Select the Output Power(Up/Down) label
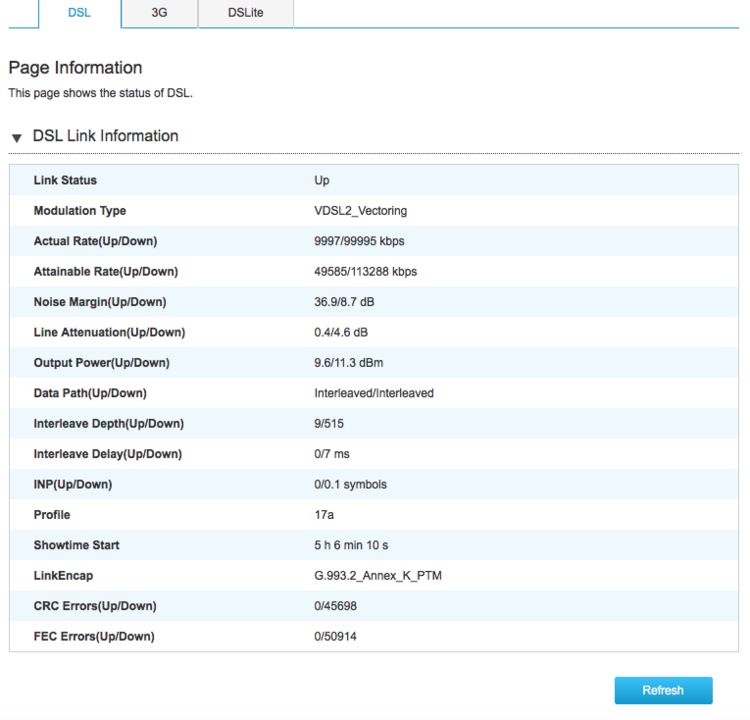Screen dimensions: 750x720 101,363
